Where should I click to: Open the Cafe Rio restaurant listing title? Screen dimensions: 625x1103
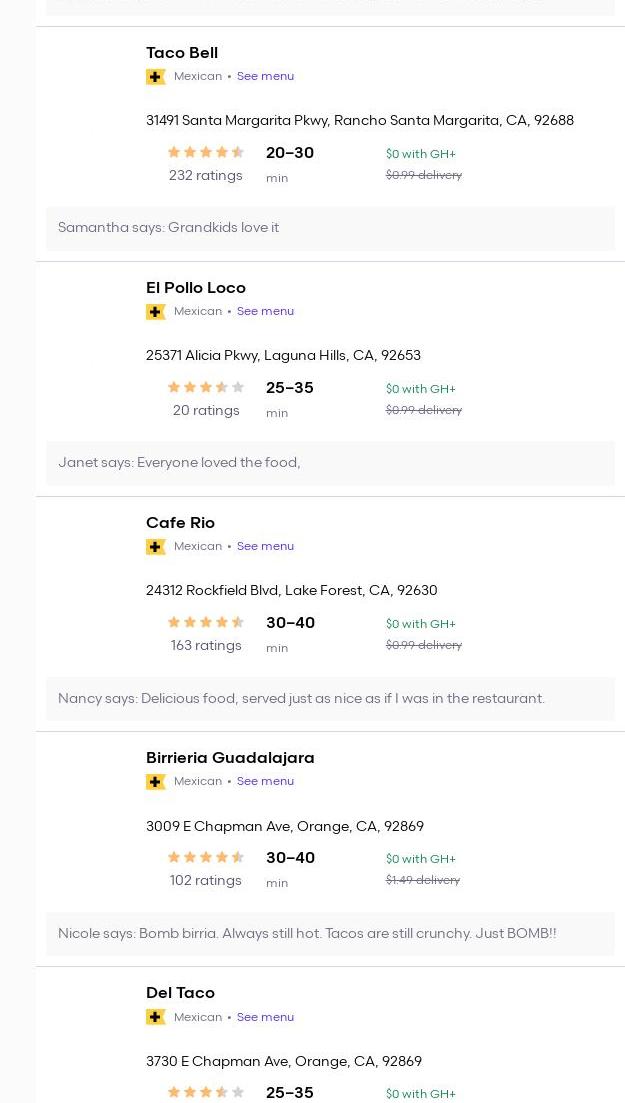180,523
